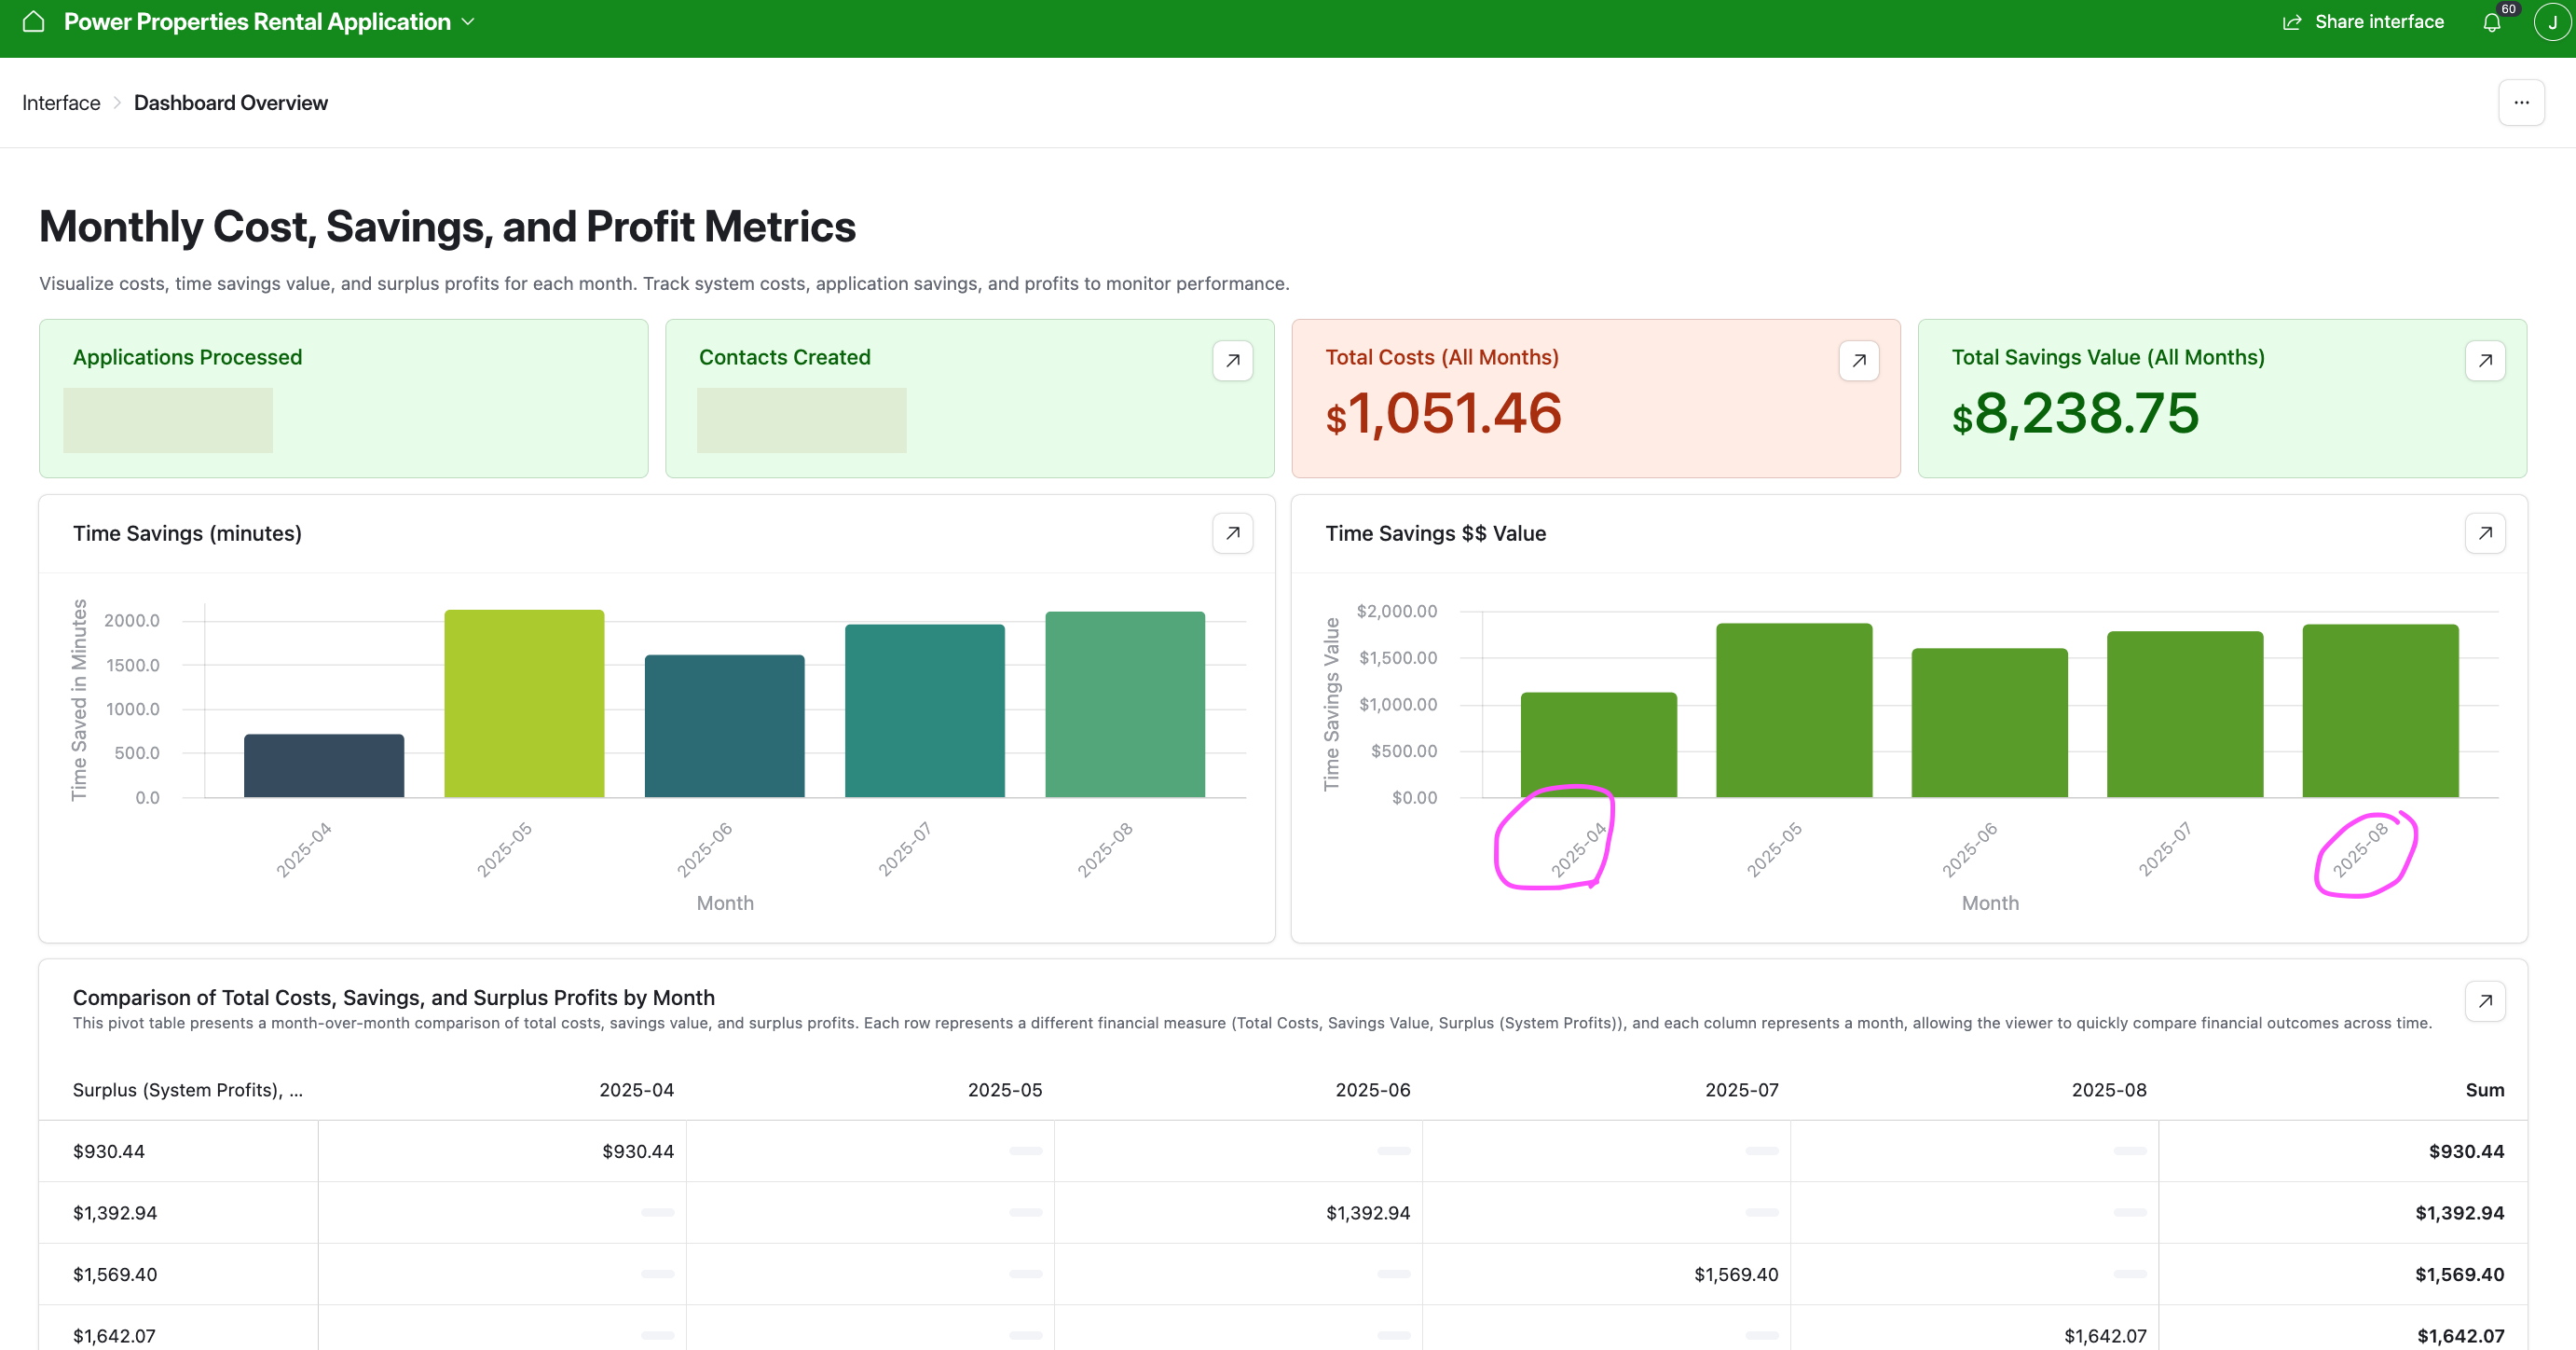Click the 2025-07 bar in Time Savings minutes chart

924,711
